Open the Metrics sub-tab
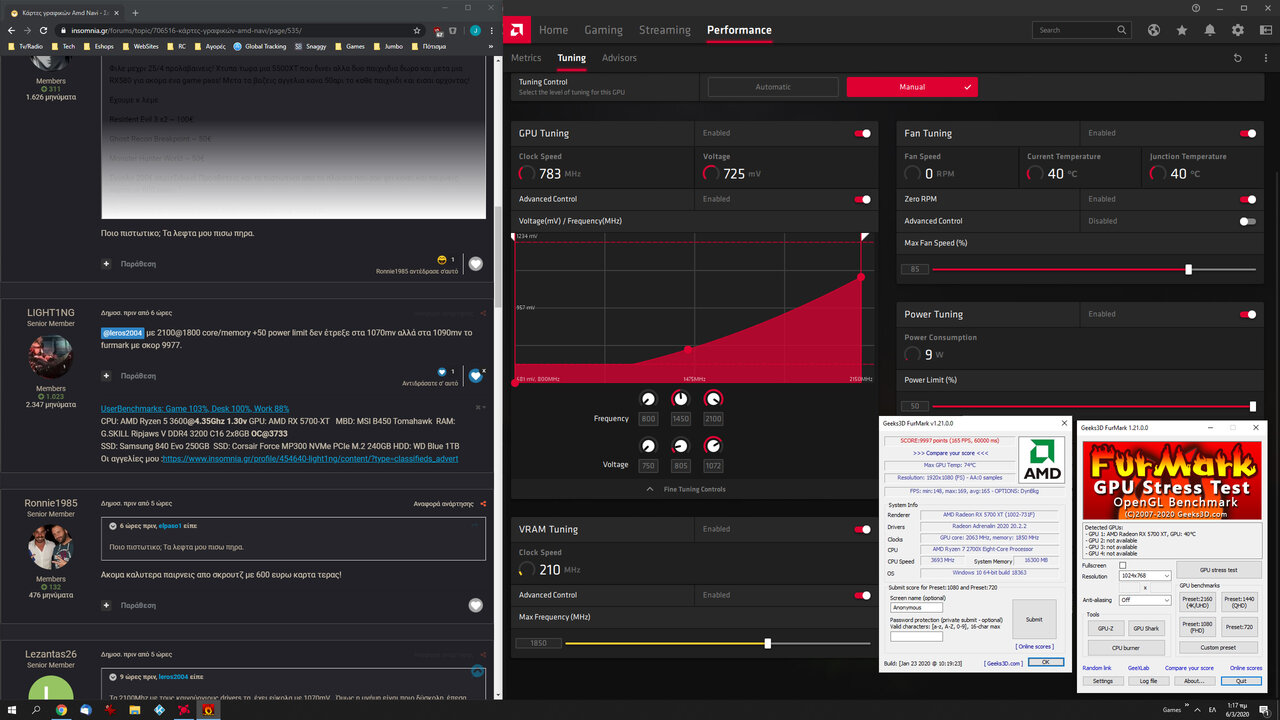Viewport: 1280px width, 720px height. (x=526, y=58)
